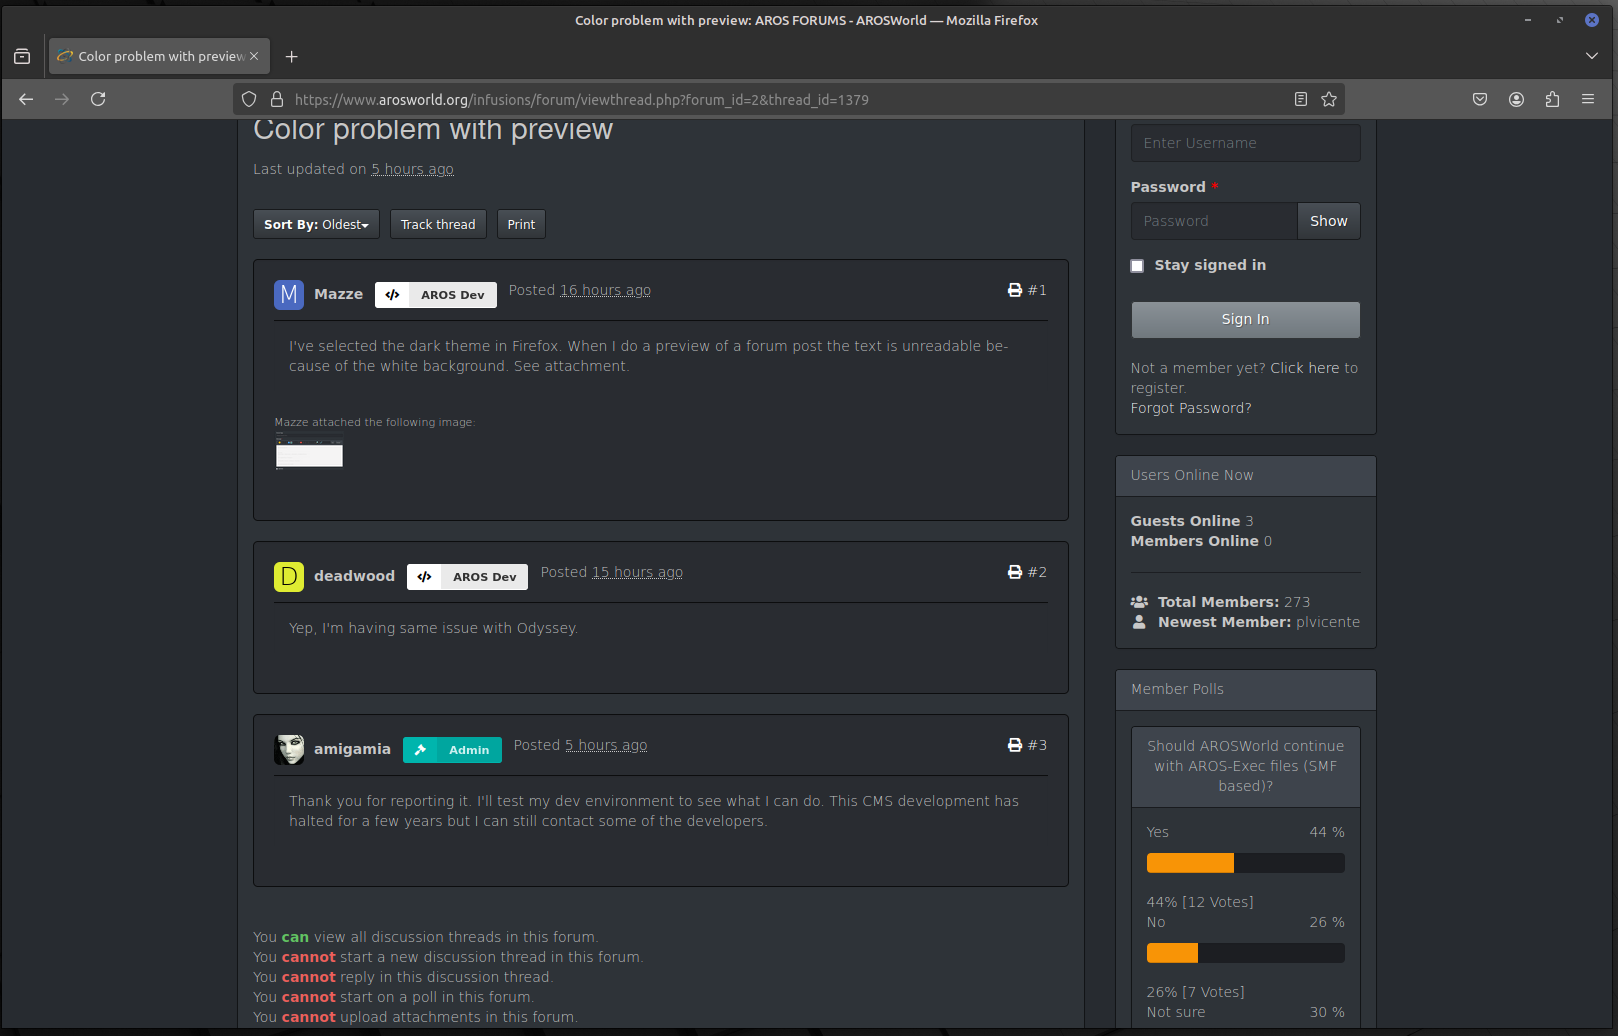Expand the list all tabs chevron

[1592, 56]
